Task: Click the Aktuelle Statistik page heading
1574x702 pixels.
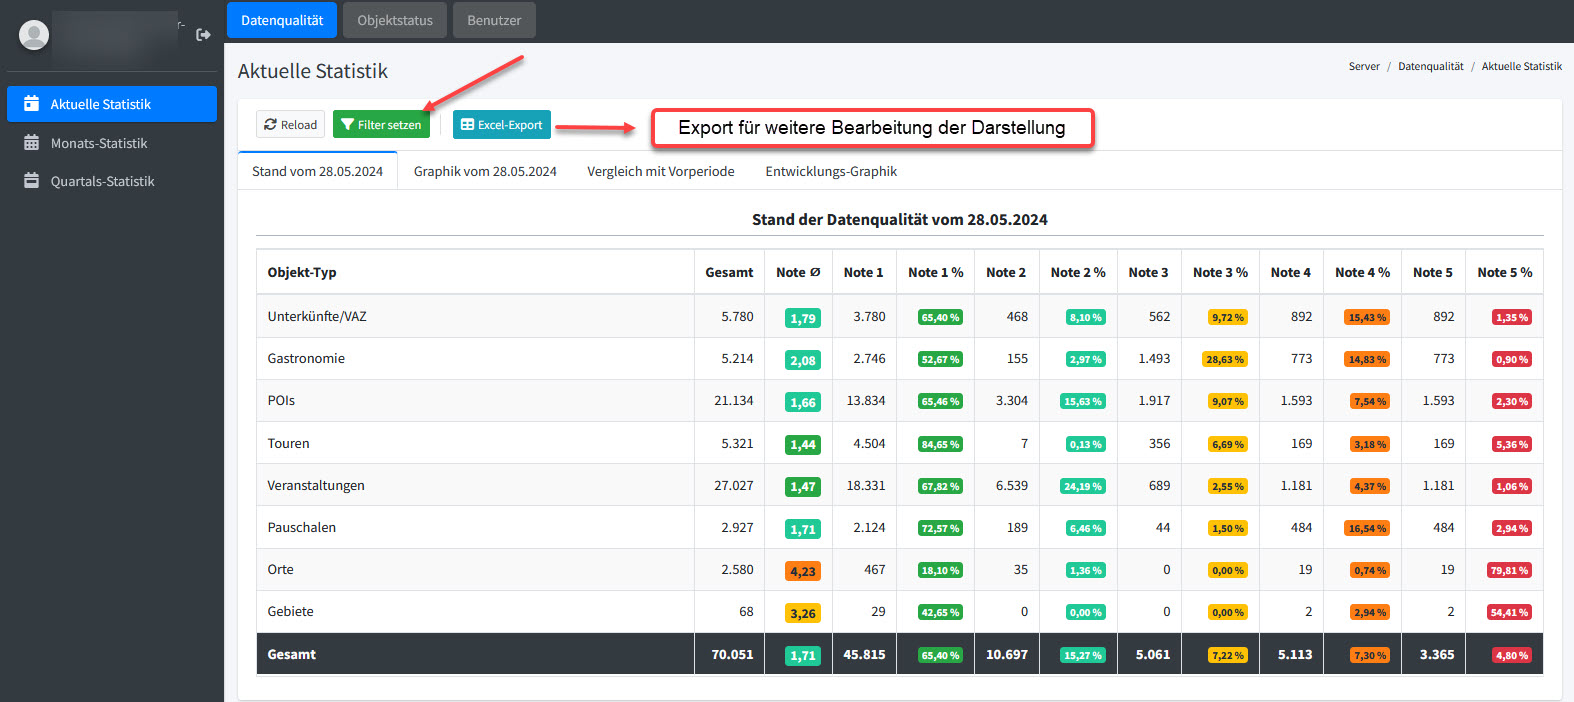Action: click(x=313, y=71)
